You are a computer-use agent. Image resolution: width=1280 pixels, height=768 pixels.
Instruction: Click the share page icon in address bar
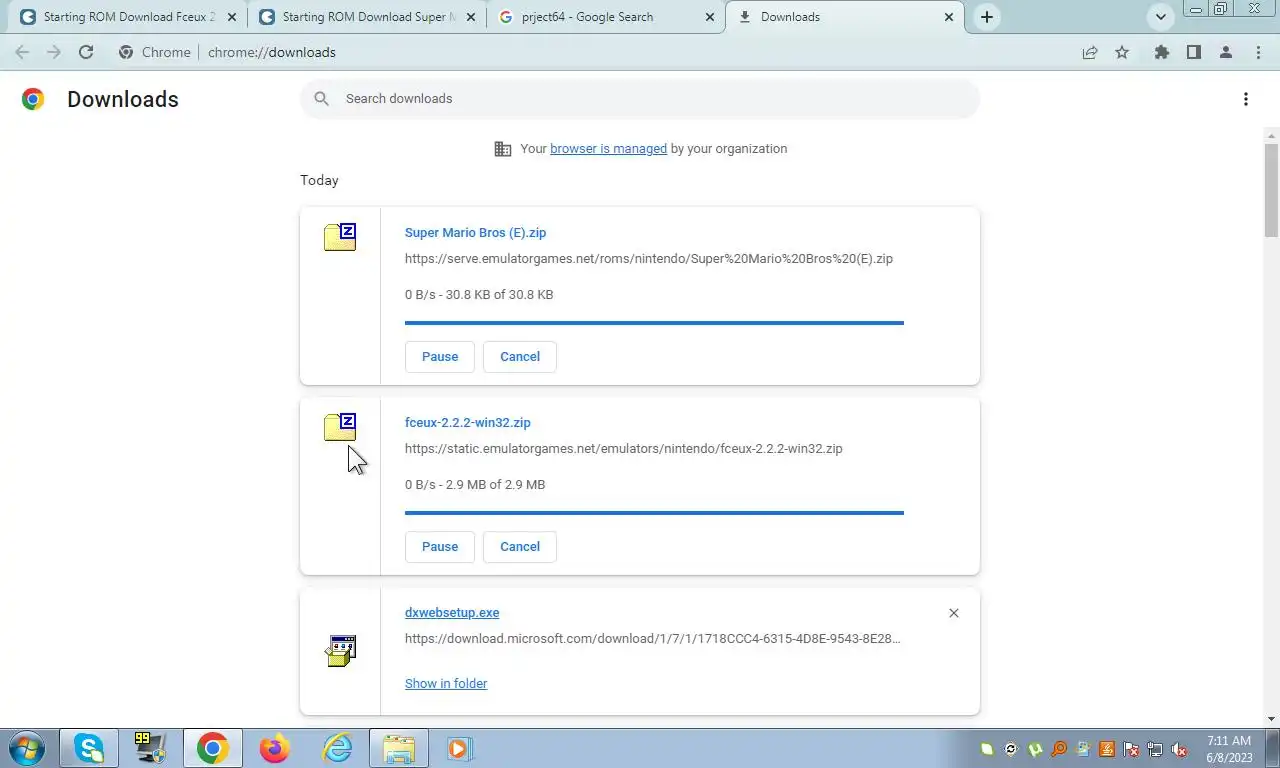pos(1090,52)
